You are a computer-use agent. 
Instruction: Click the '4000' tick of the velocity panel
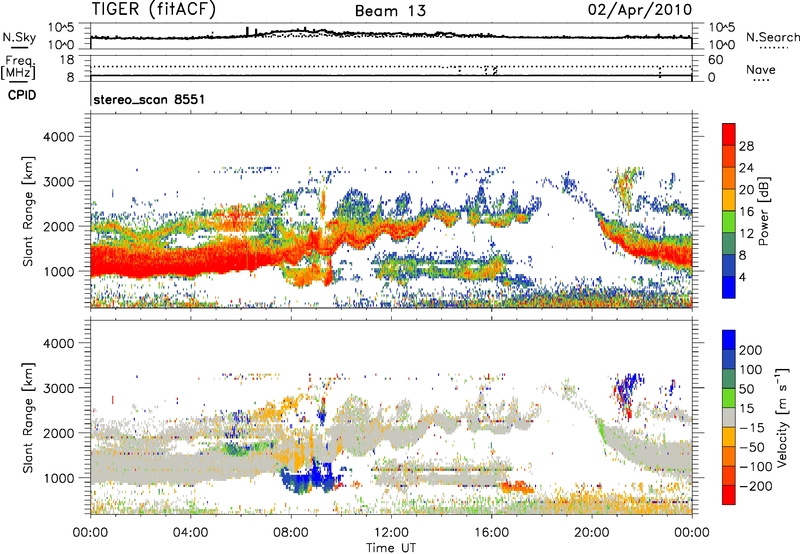[x=58, y=343]
